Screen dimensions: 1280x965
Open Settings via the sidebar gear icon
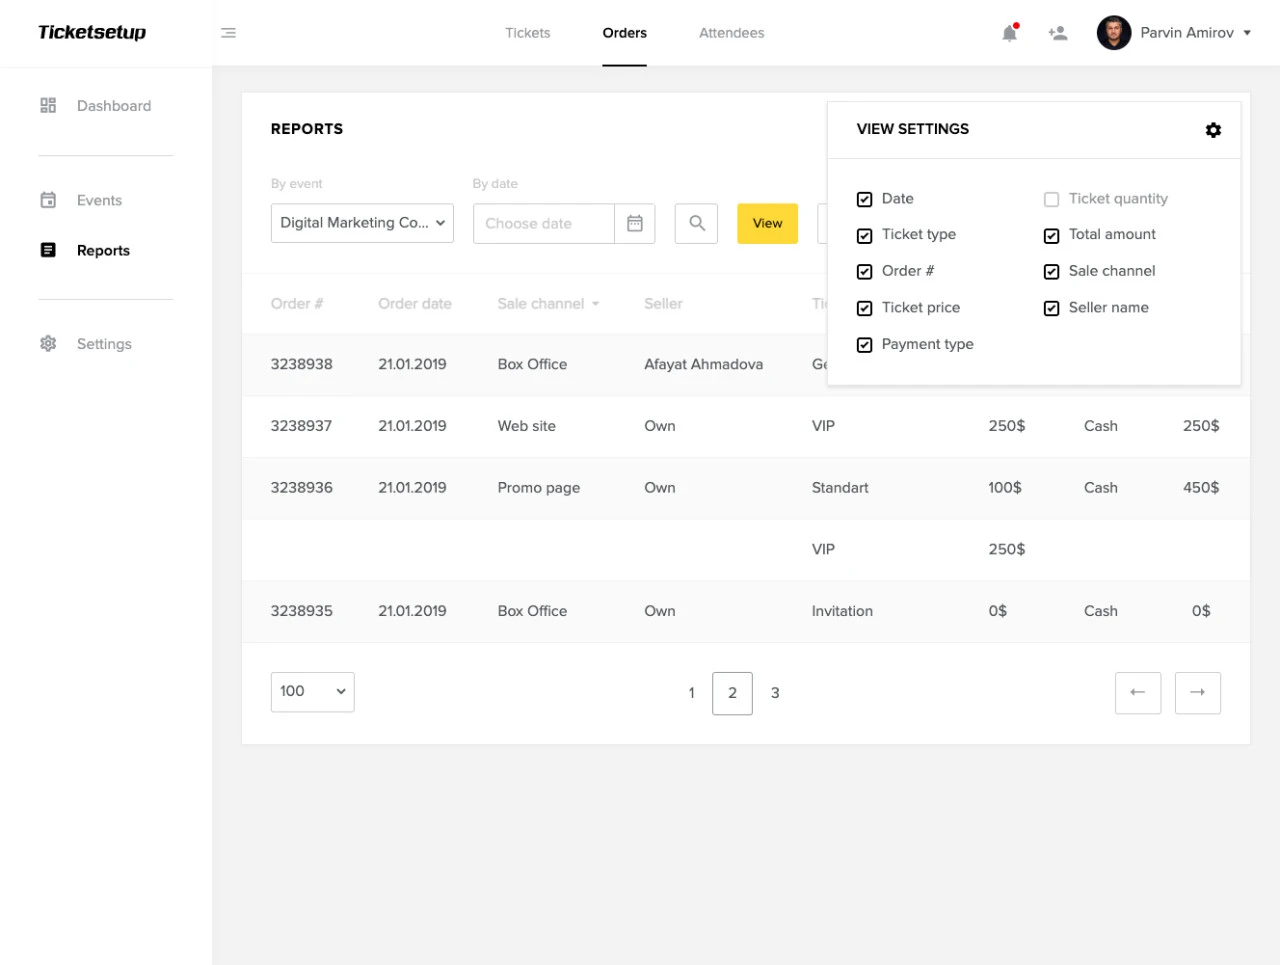[x=48, y=343]
